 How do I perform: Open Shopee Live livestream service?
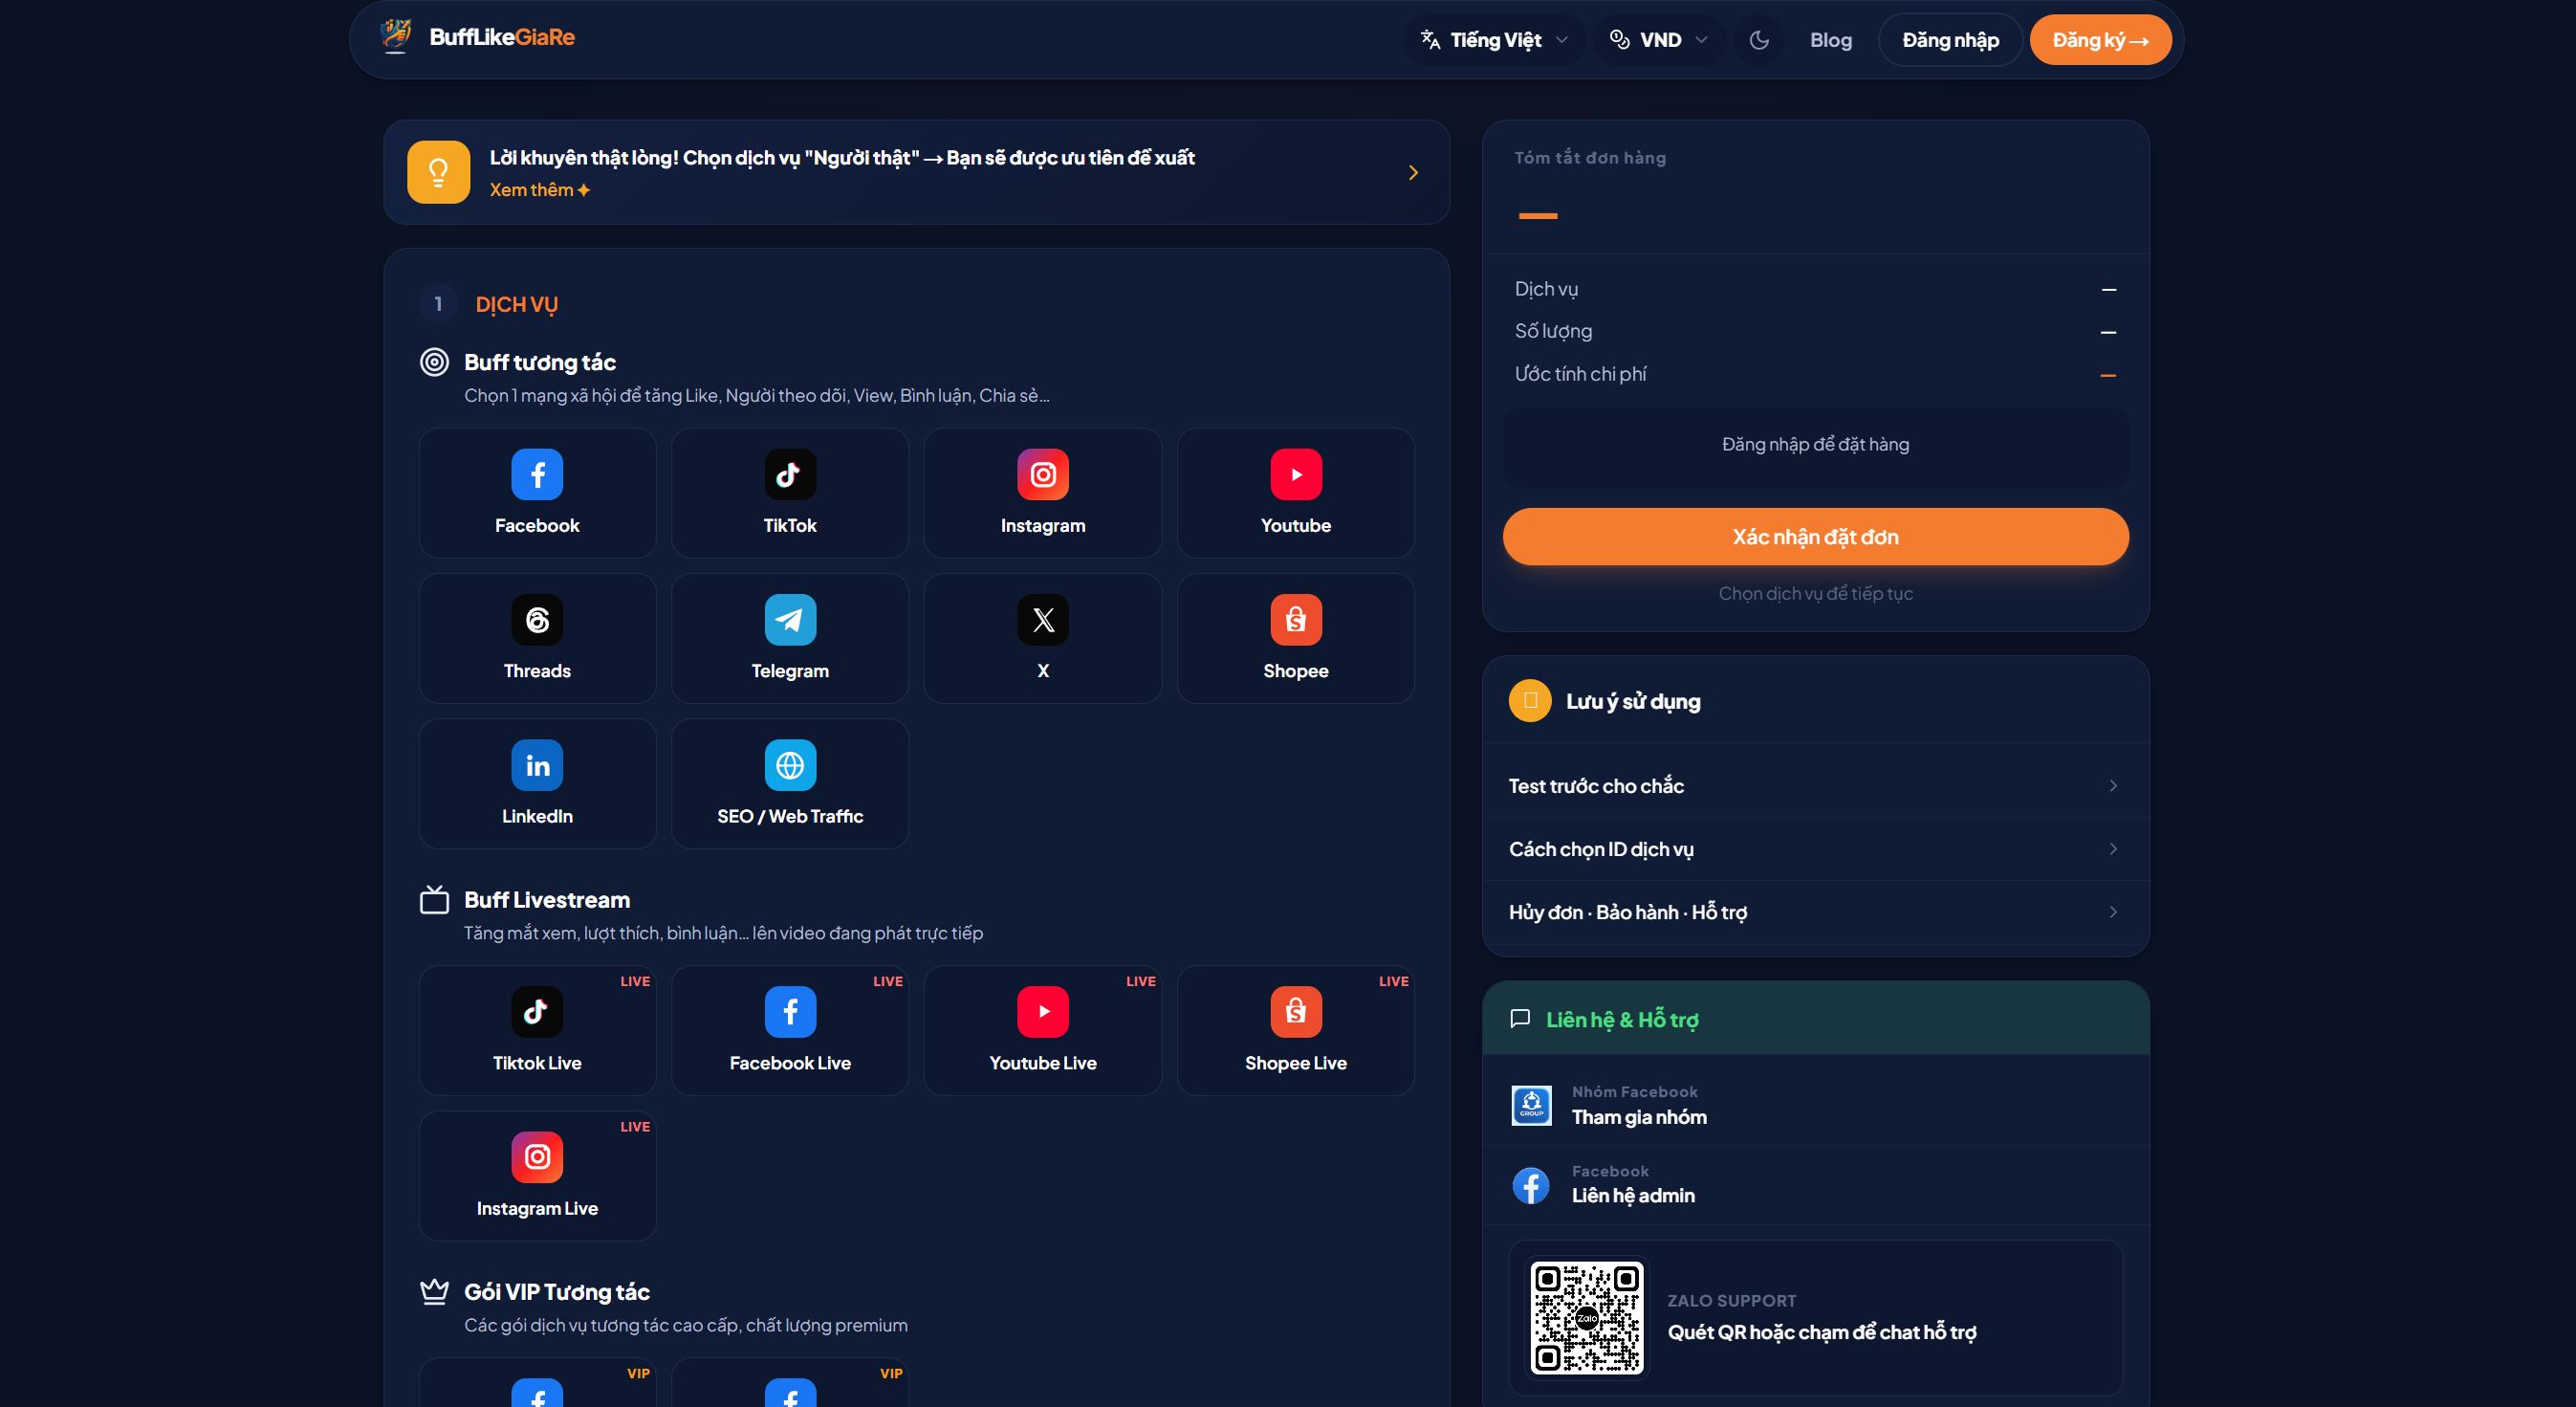point(1296,1030)
